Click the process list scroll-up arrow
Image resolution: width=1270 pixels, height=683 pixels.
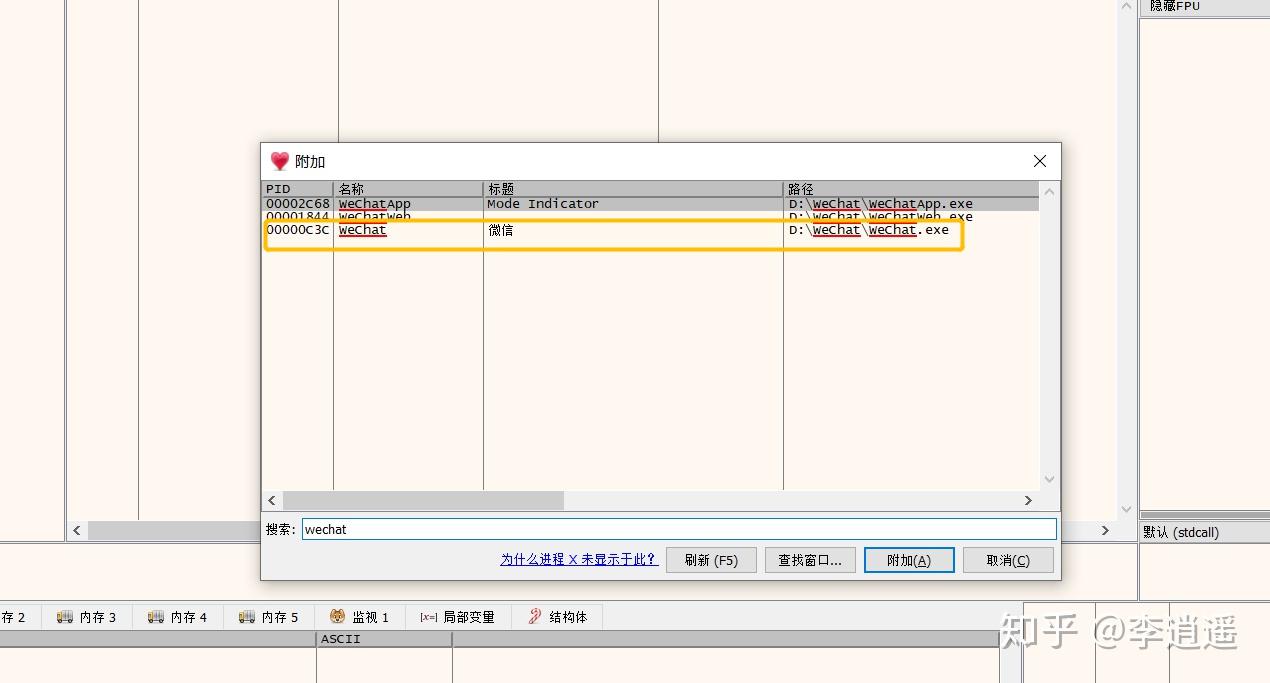(1049, 192)
